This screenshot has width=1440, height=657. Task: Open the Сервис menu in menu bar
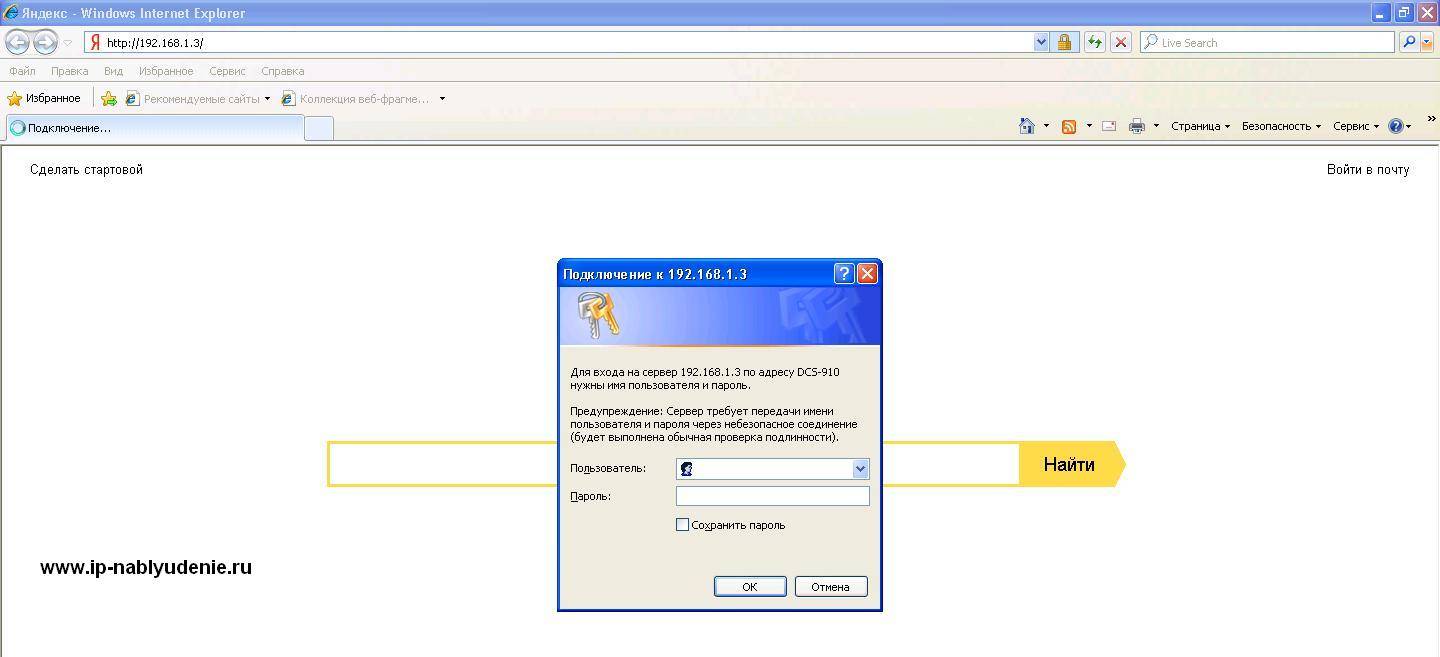point(227,71)
